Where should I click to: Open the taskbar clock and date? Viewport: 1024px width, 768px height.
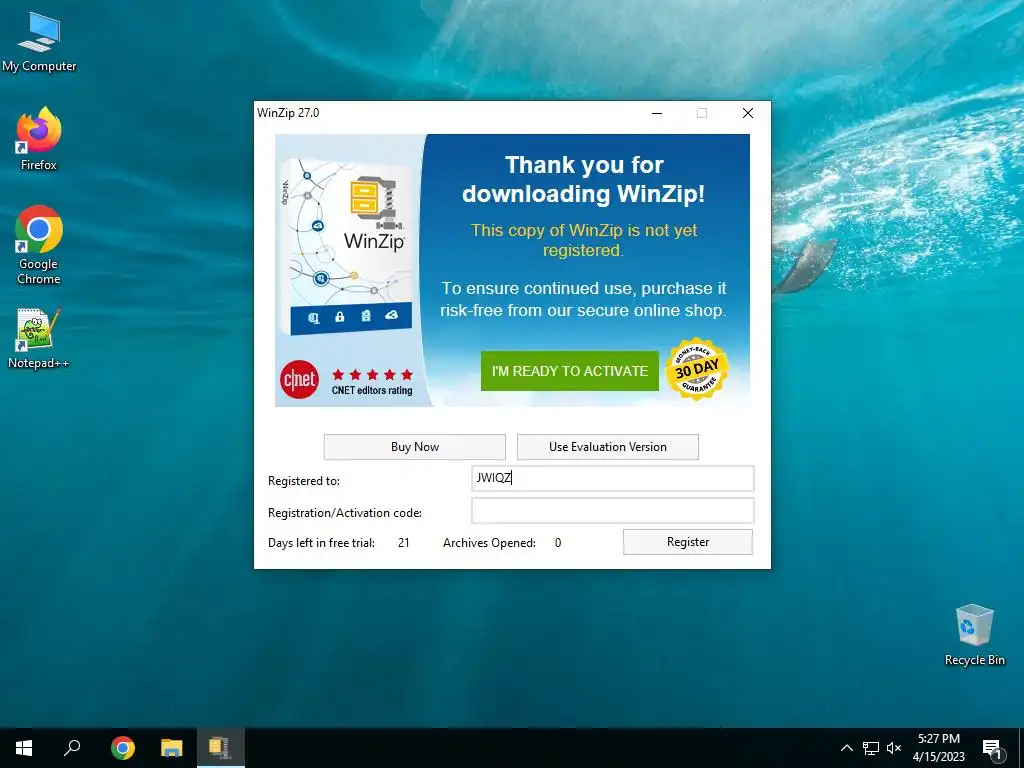pyautogui.click(x=938, y=748)
